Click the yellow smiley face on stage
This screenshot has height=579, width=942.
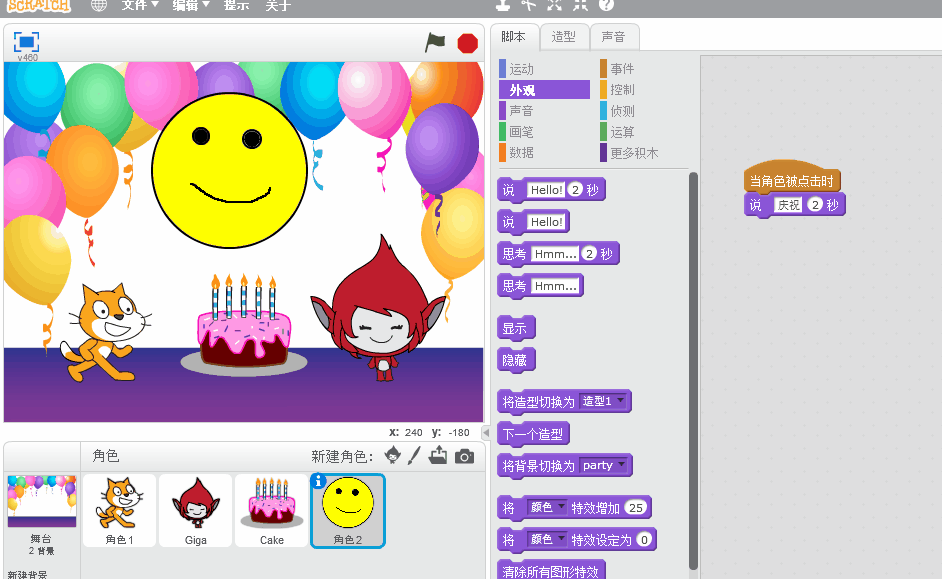(x=229, y=170)
